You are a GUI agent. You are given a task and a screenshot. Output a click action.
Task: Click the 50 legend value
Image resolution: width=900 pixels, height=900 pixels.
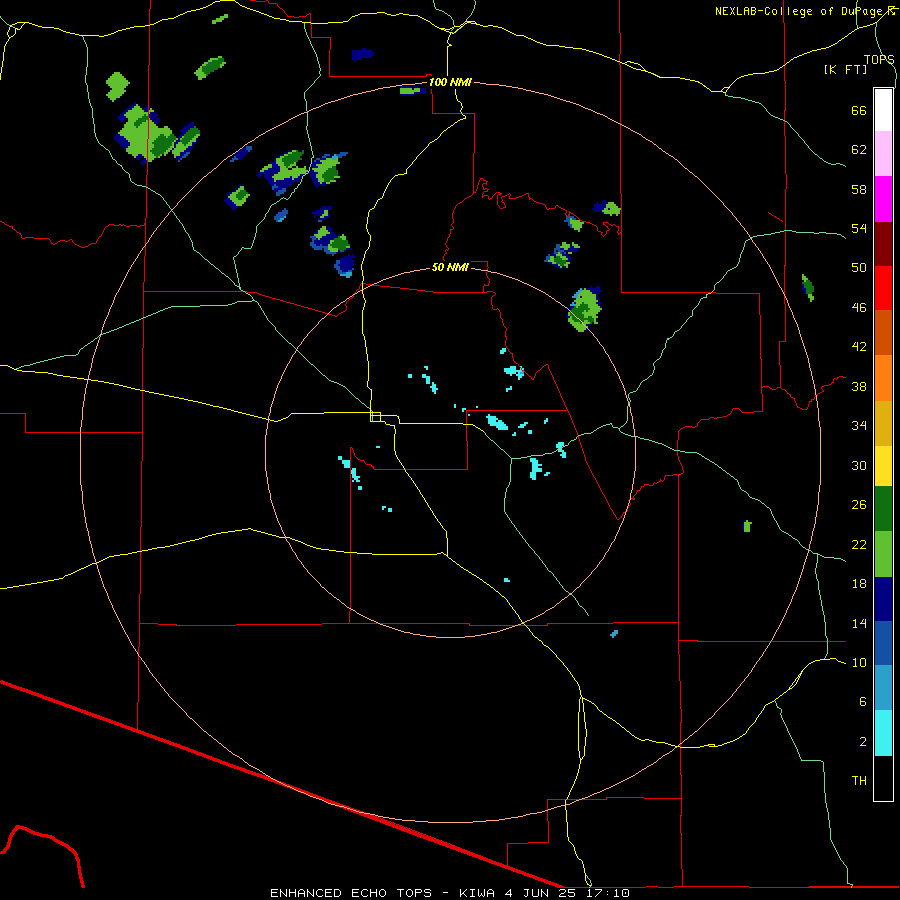859,268
